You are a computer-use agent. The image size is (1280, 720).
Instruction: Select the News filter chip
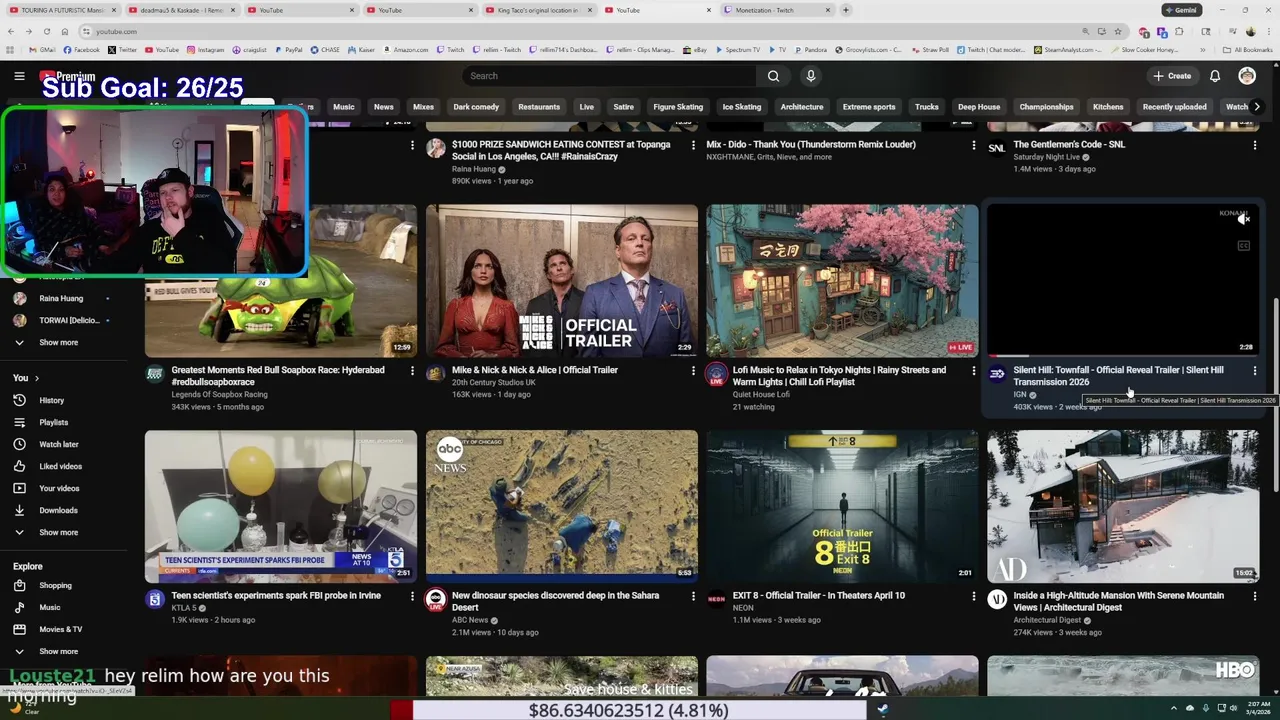[x=384, y=107]
